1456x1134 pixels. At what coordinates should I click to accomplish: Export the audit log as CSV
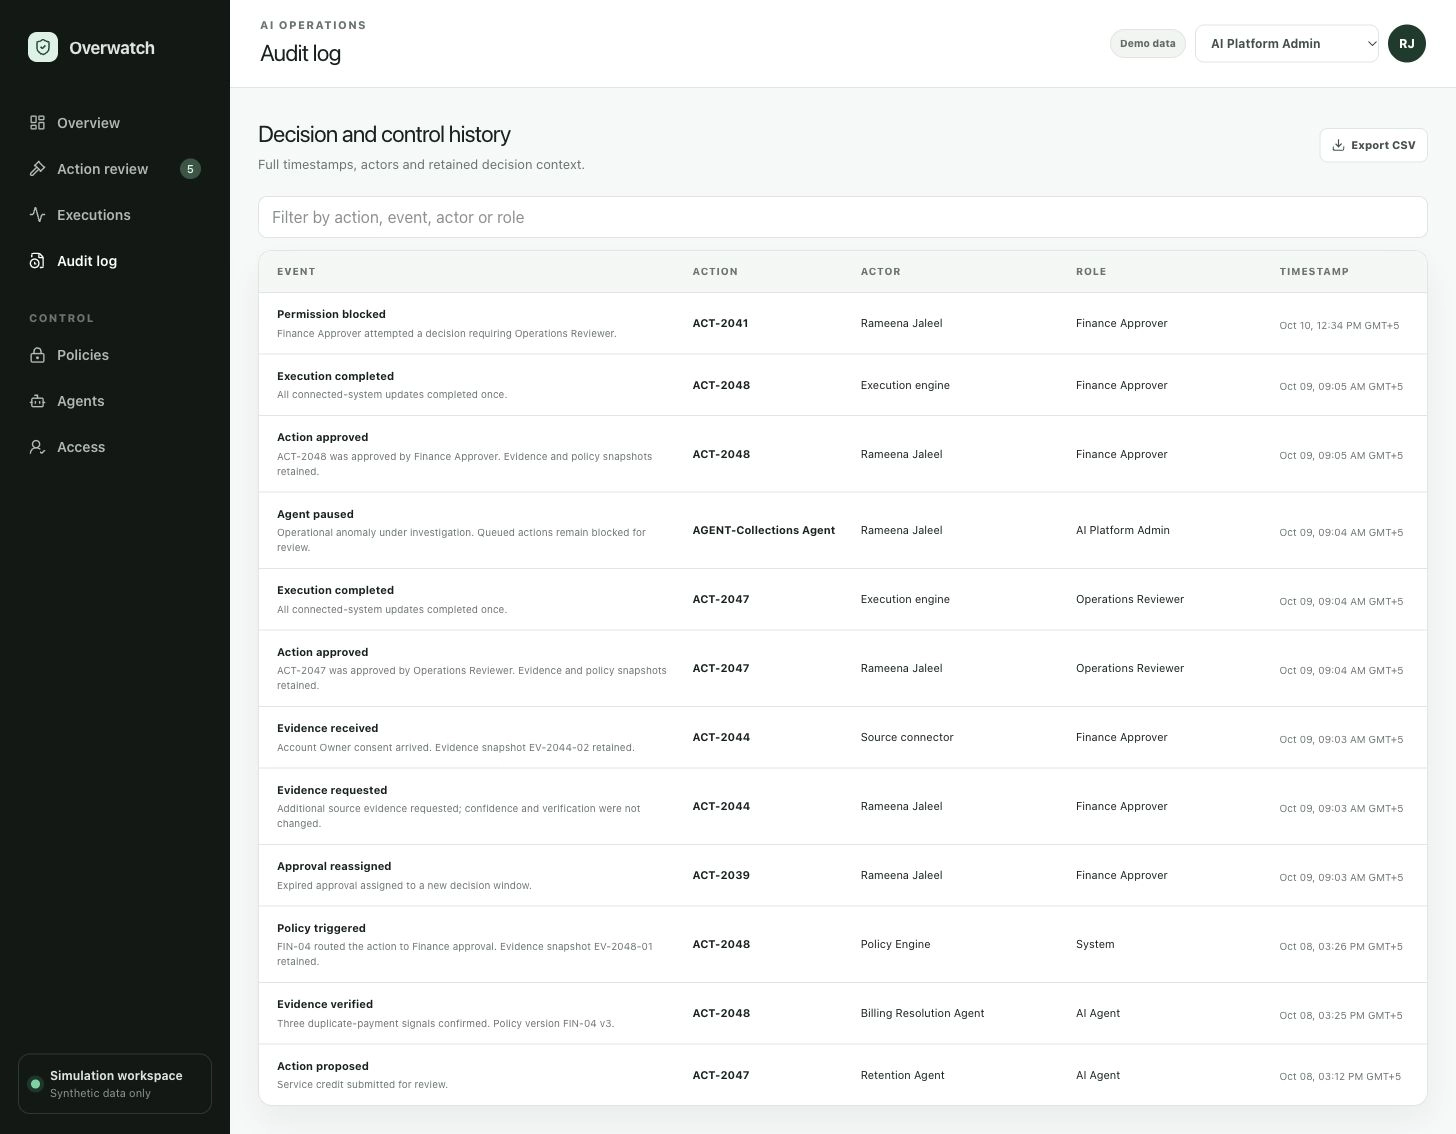(1373, 145)
